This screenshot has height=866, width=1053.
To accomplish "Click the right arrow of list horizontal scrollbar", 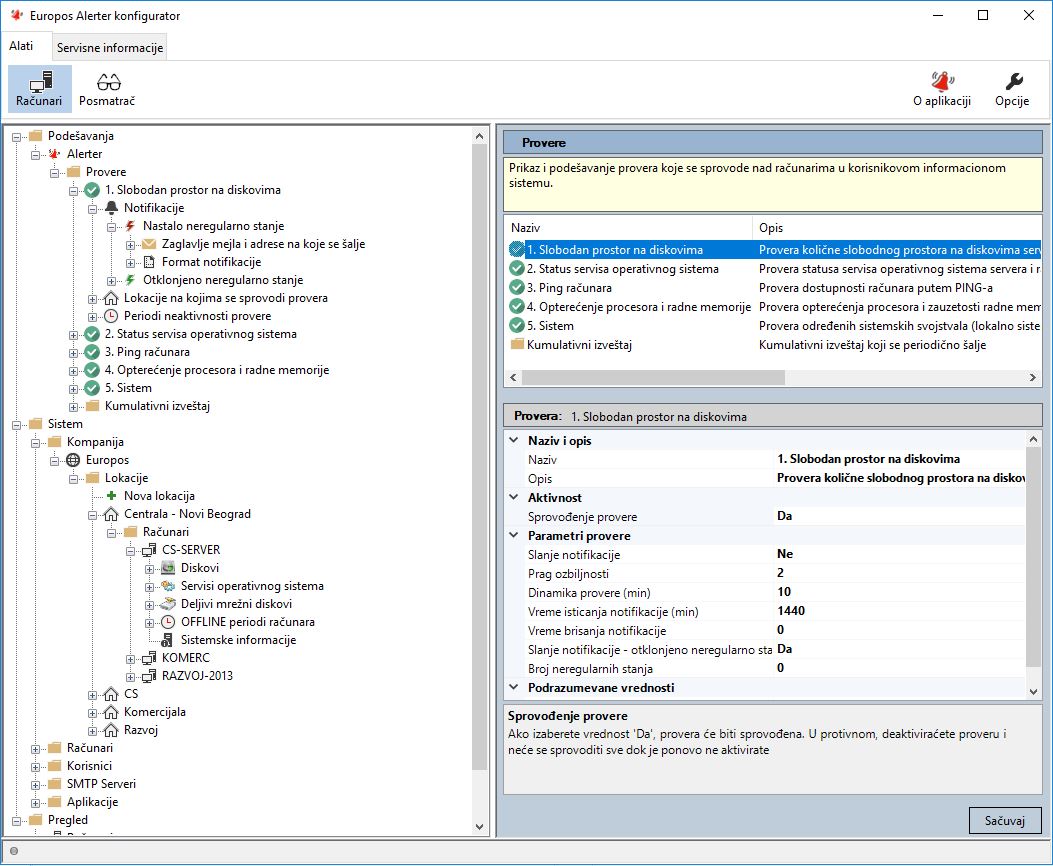I will [1033, 377].
